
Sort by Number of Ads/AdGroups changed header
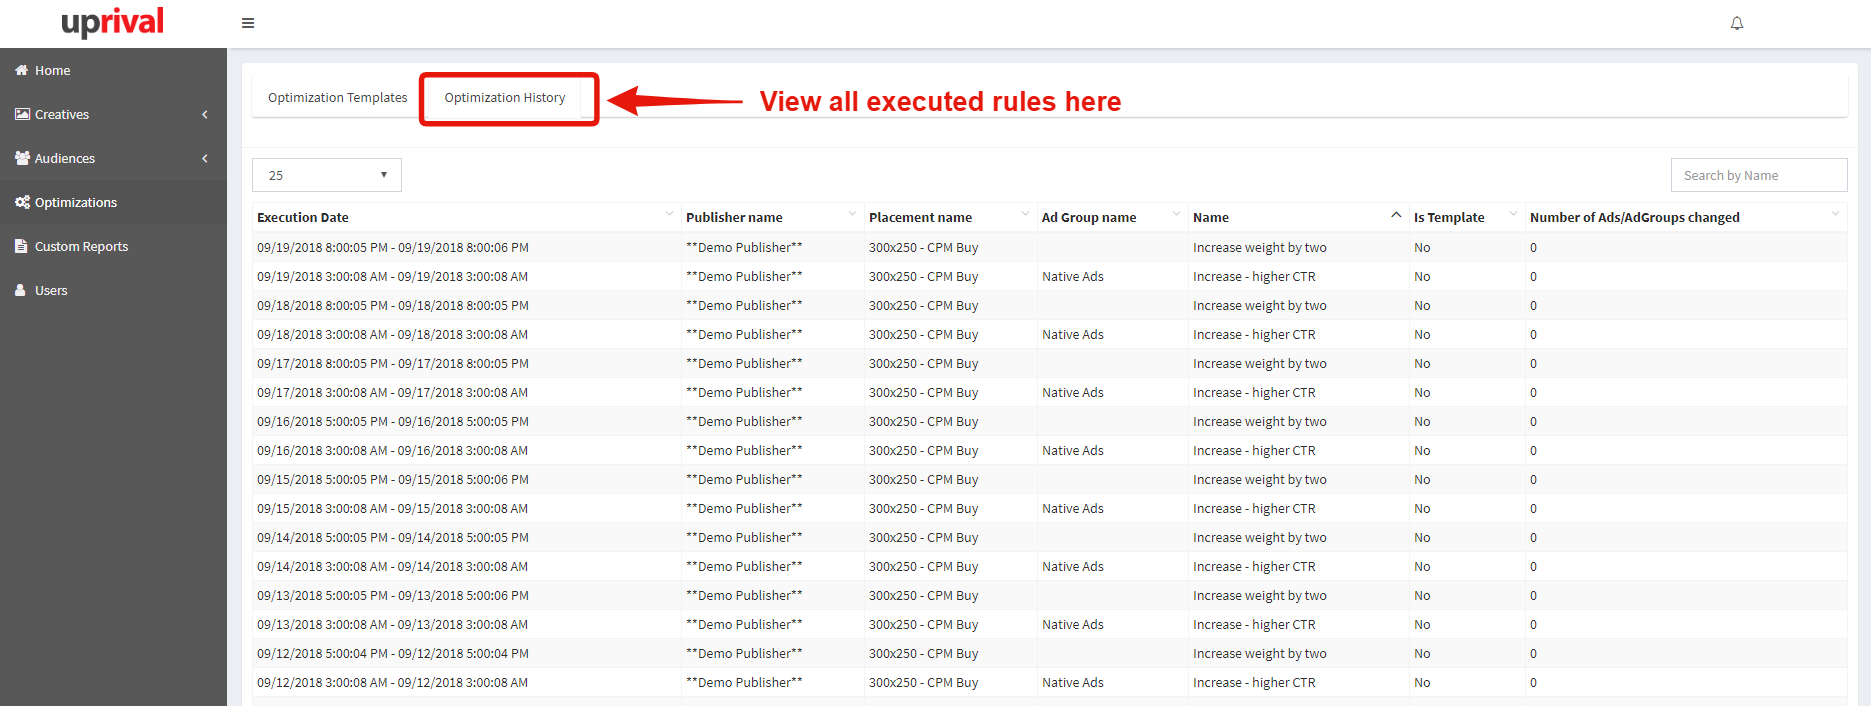coord(1635,217)
